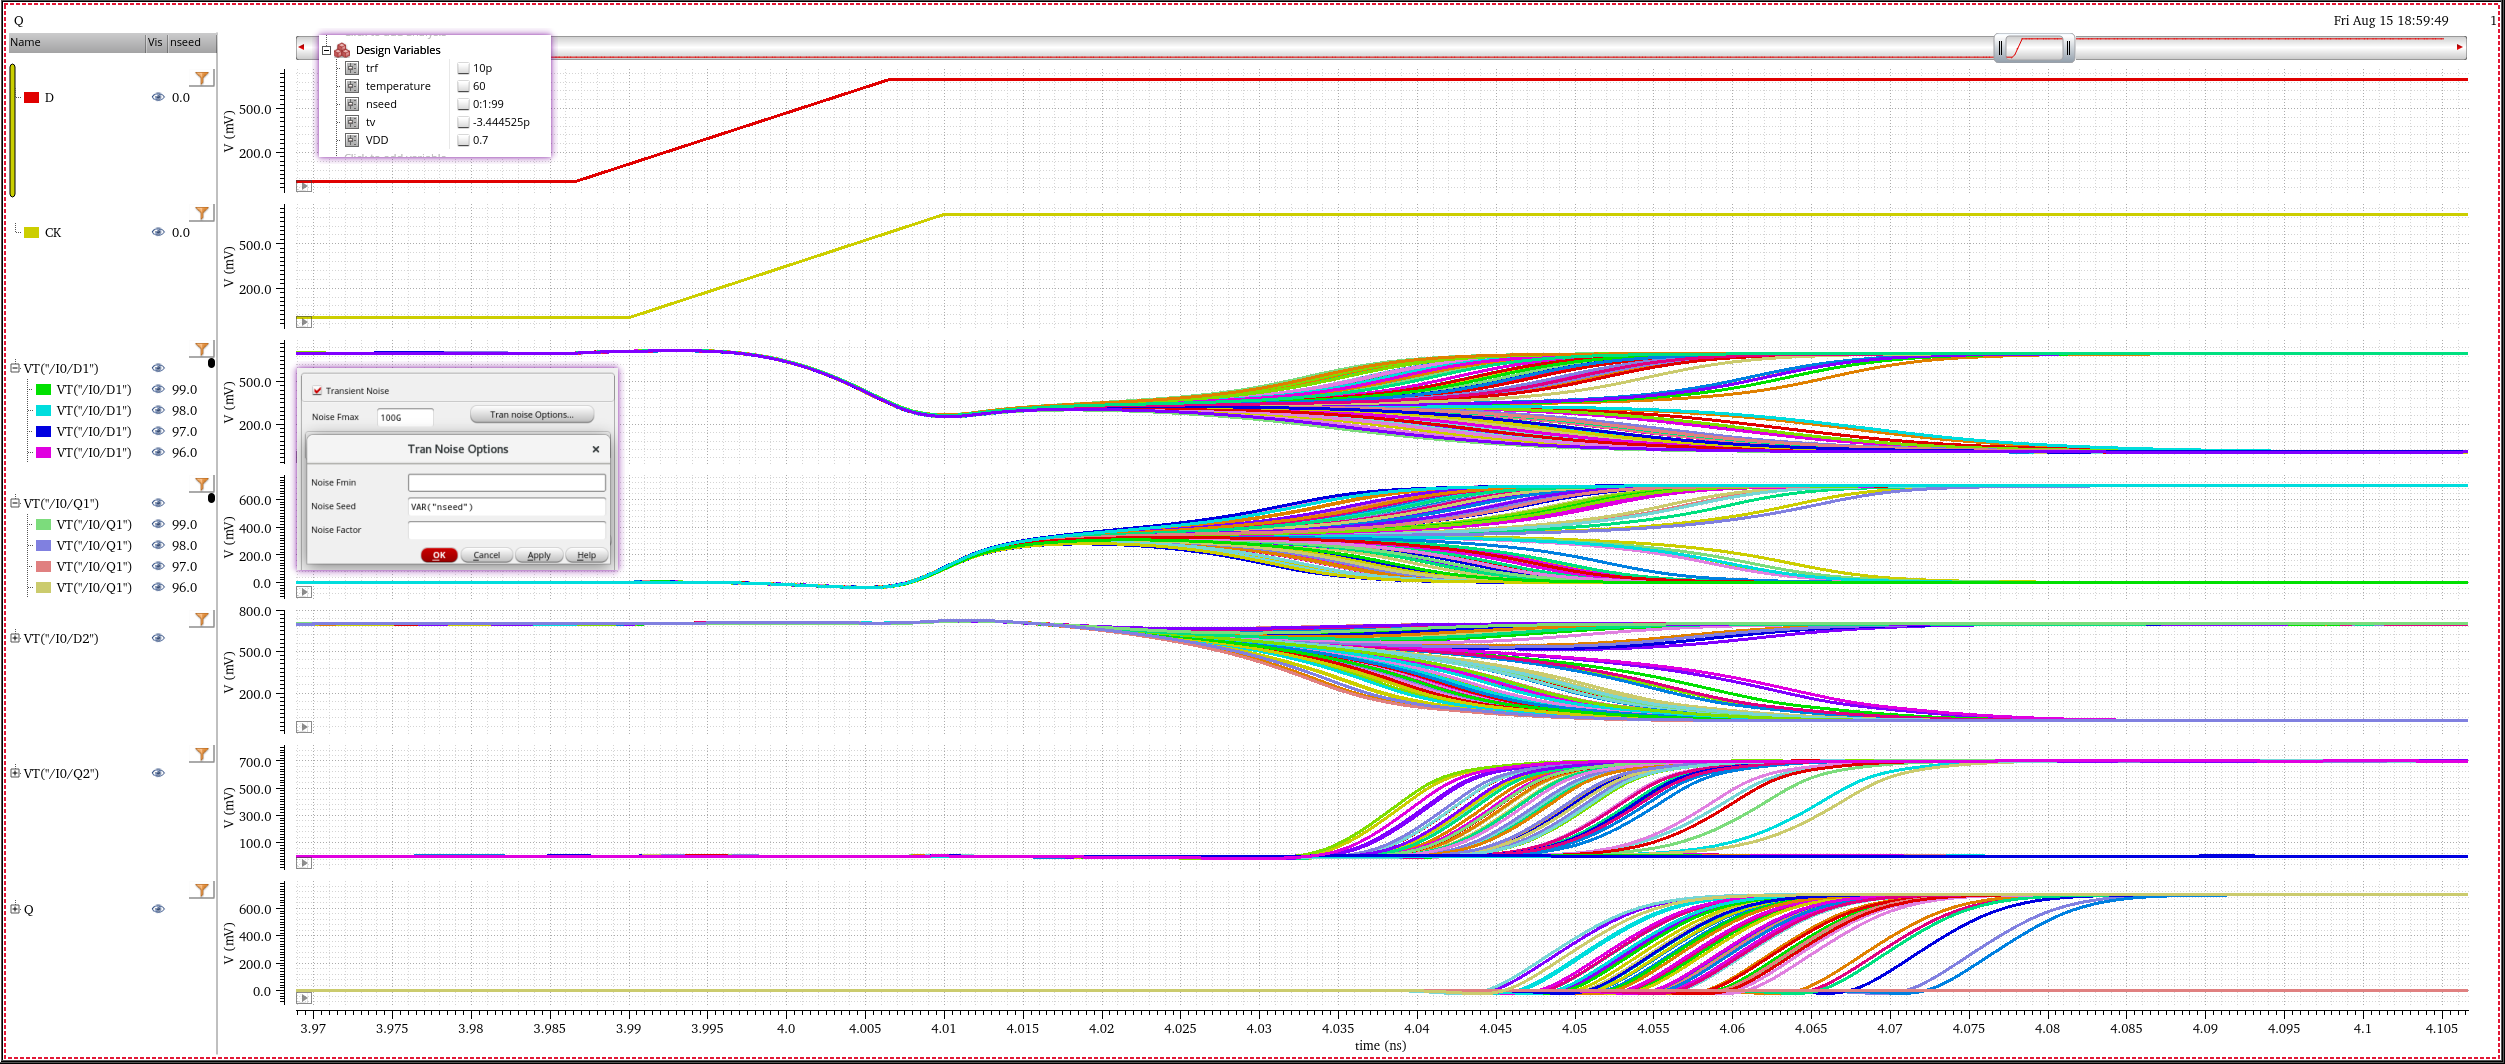Click the filter funnel icon for signal D
The width and height of the screenshot is (2505, 1064).
[x=202, y=78]
